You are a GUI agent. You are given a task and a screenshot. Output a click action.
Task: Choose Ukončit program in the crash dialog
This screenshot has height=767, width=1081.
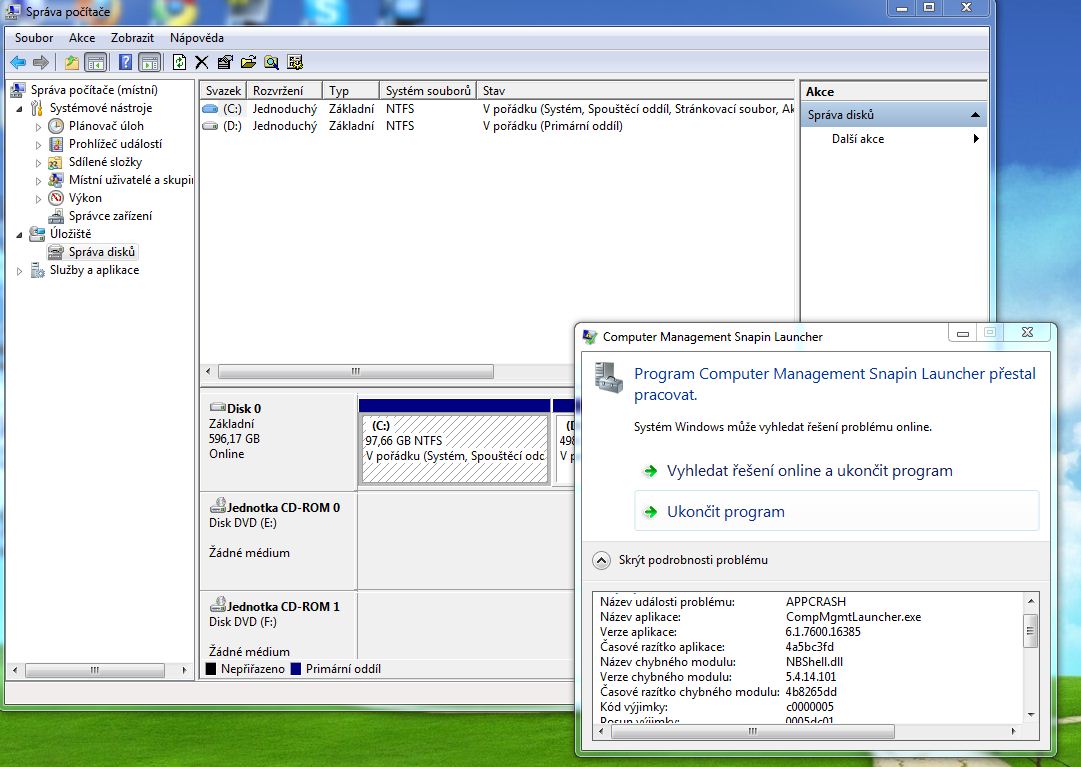(x=836, y=511)
